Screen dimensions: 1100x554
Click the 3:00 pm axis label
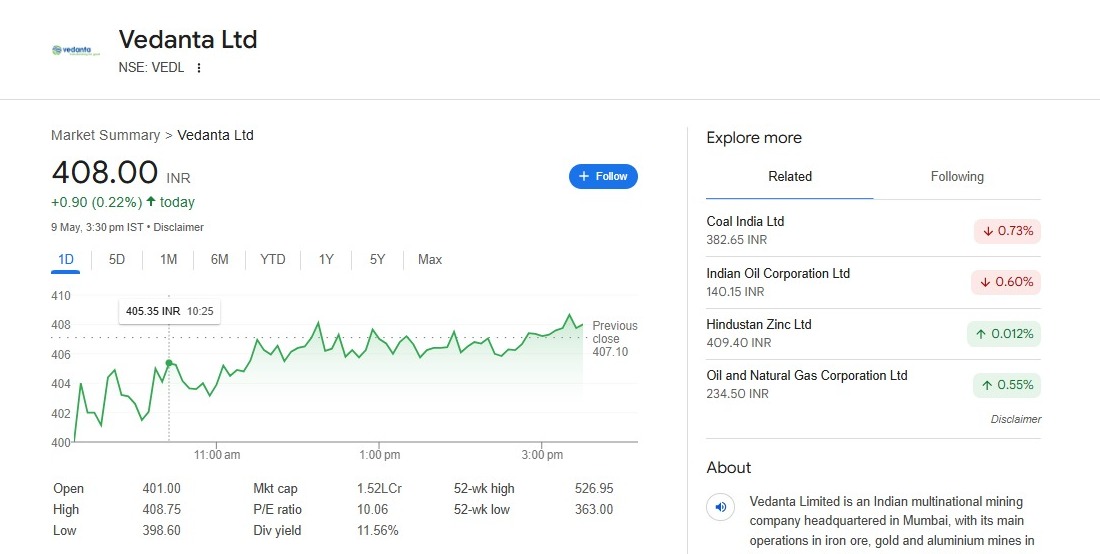(542, 455)
